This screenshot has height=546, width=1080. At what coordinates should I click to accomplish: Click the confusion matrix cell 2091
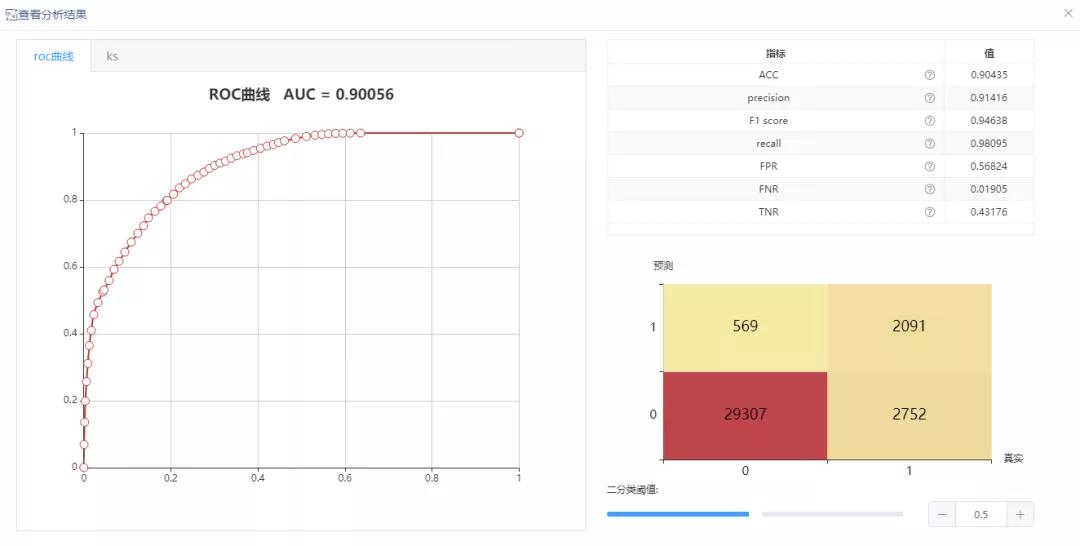(909, 327)
